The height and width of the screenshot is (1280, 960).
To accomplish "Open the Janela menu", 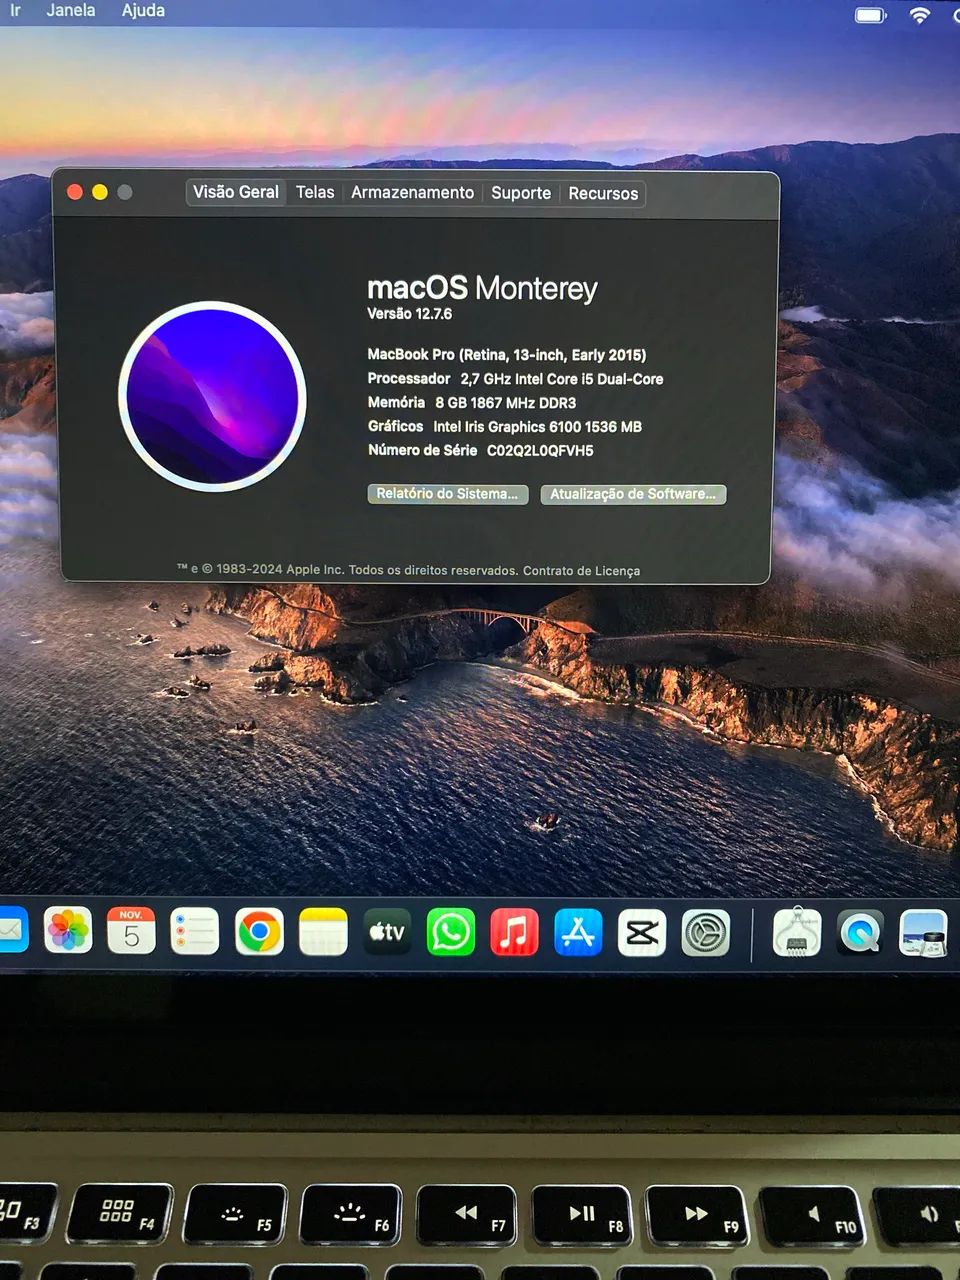I will pyautogui.click(x=71, y=10).
